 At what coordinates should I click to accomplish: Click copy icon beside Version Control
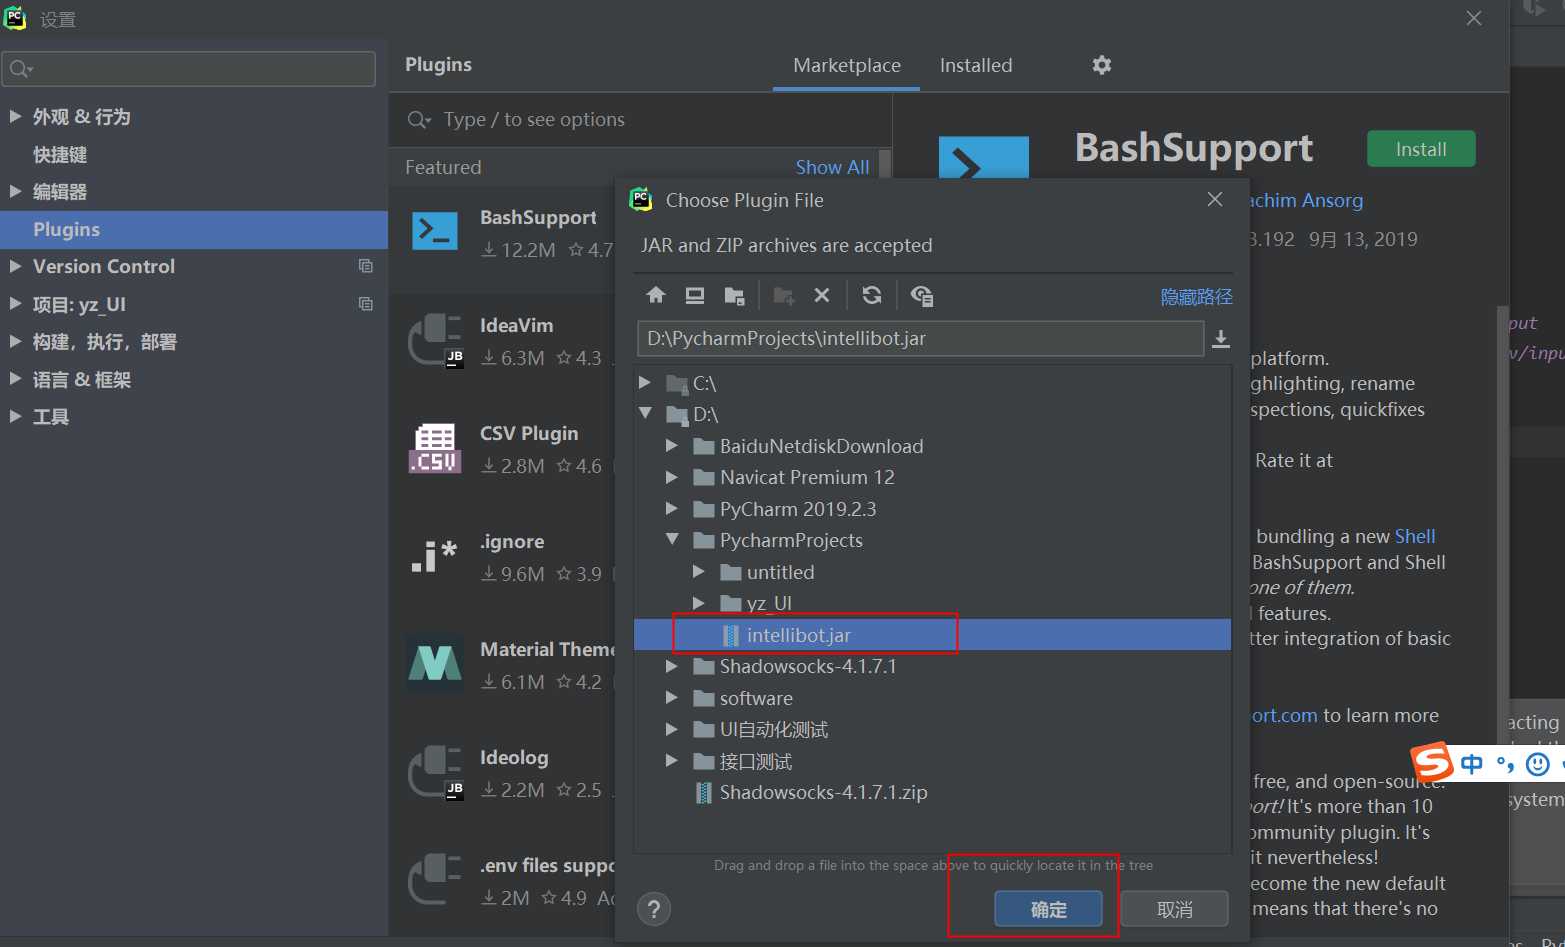point(366,266)
